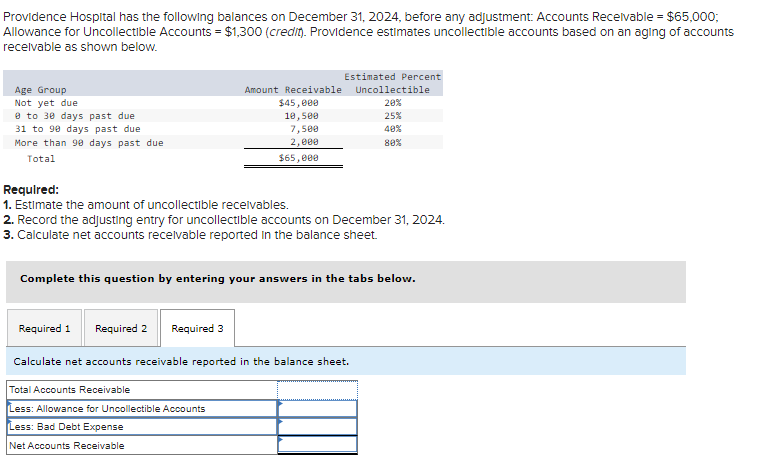Select the Required 3 tab
784x460 pixels.
198,328
